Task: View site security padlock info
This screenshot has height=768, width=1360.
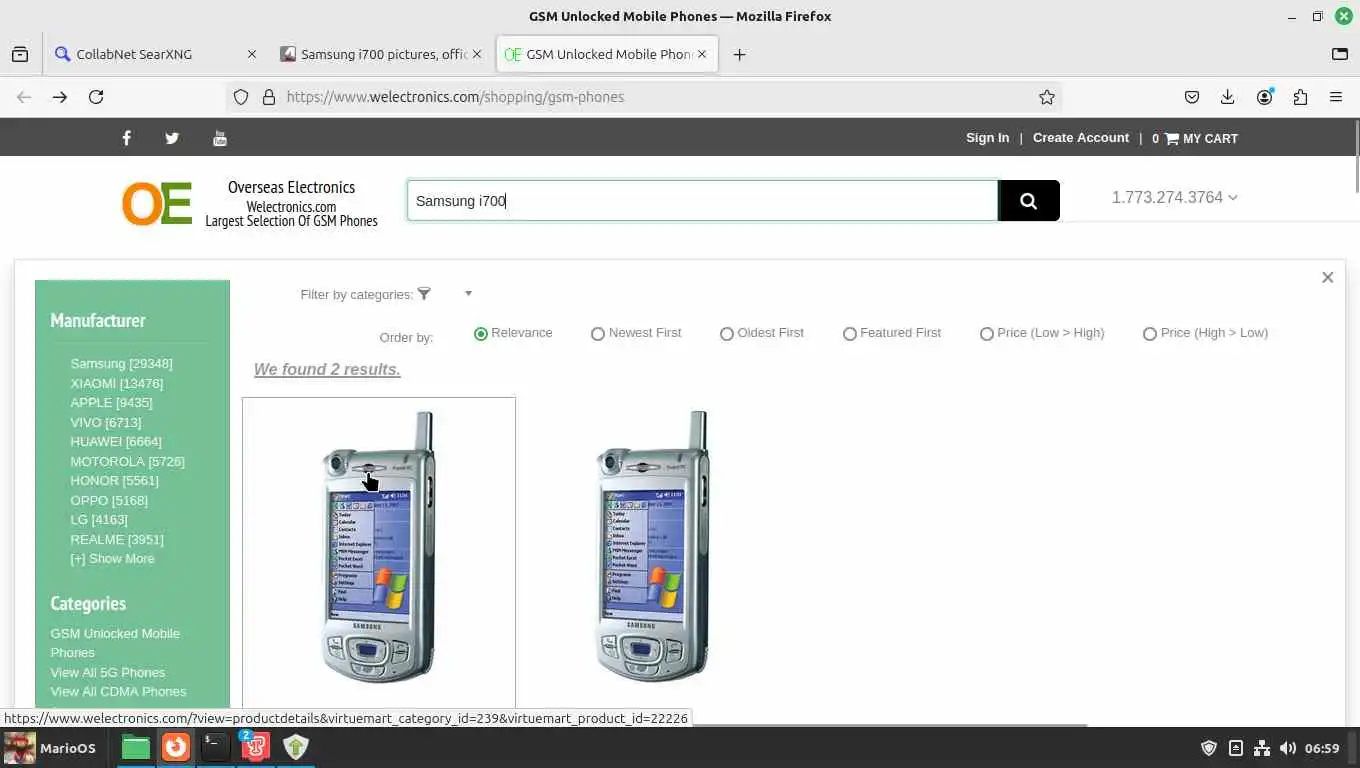Action: coord(268,97)
